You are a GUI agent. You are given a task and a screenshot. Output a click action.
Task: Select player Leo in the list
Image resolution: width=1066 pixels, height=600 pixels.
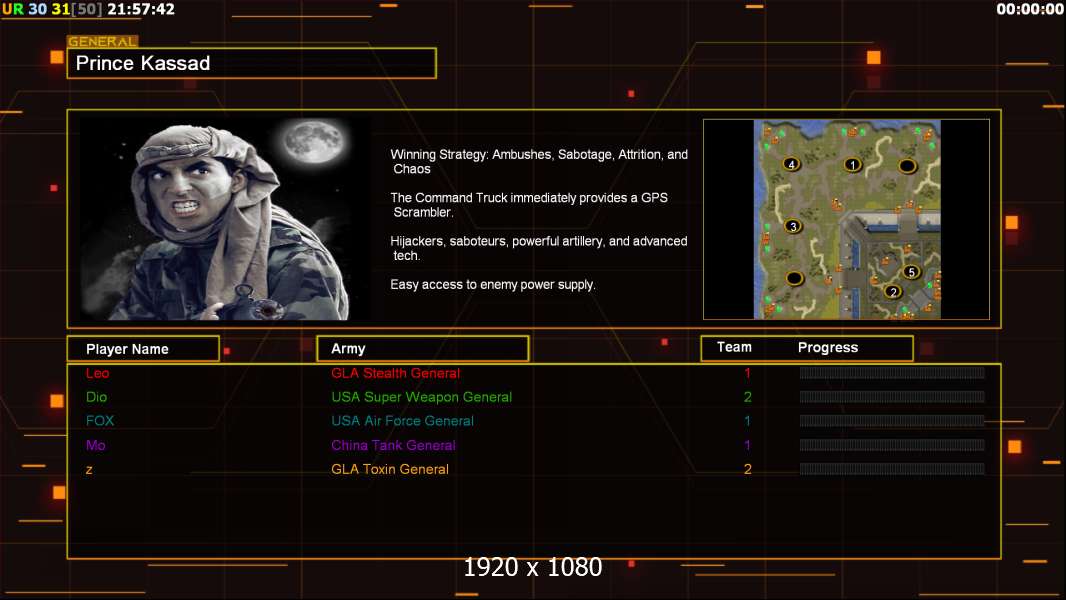click(x=97, y=373)
